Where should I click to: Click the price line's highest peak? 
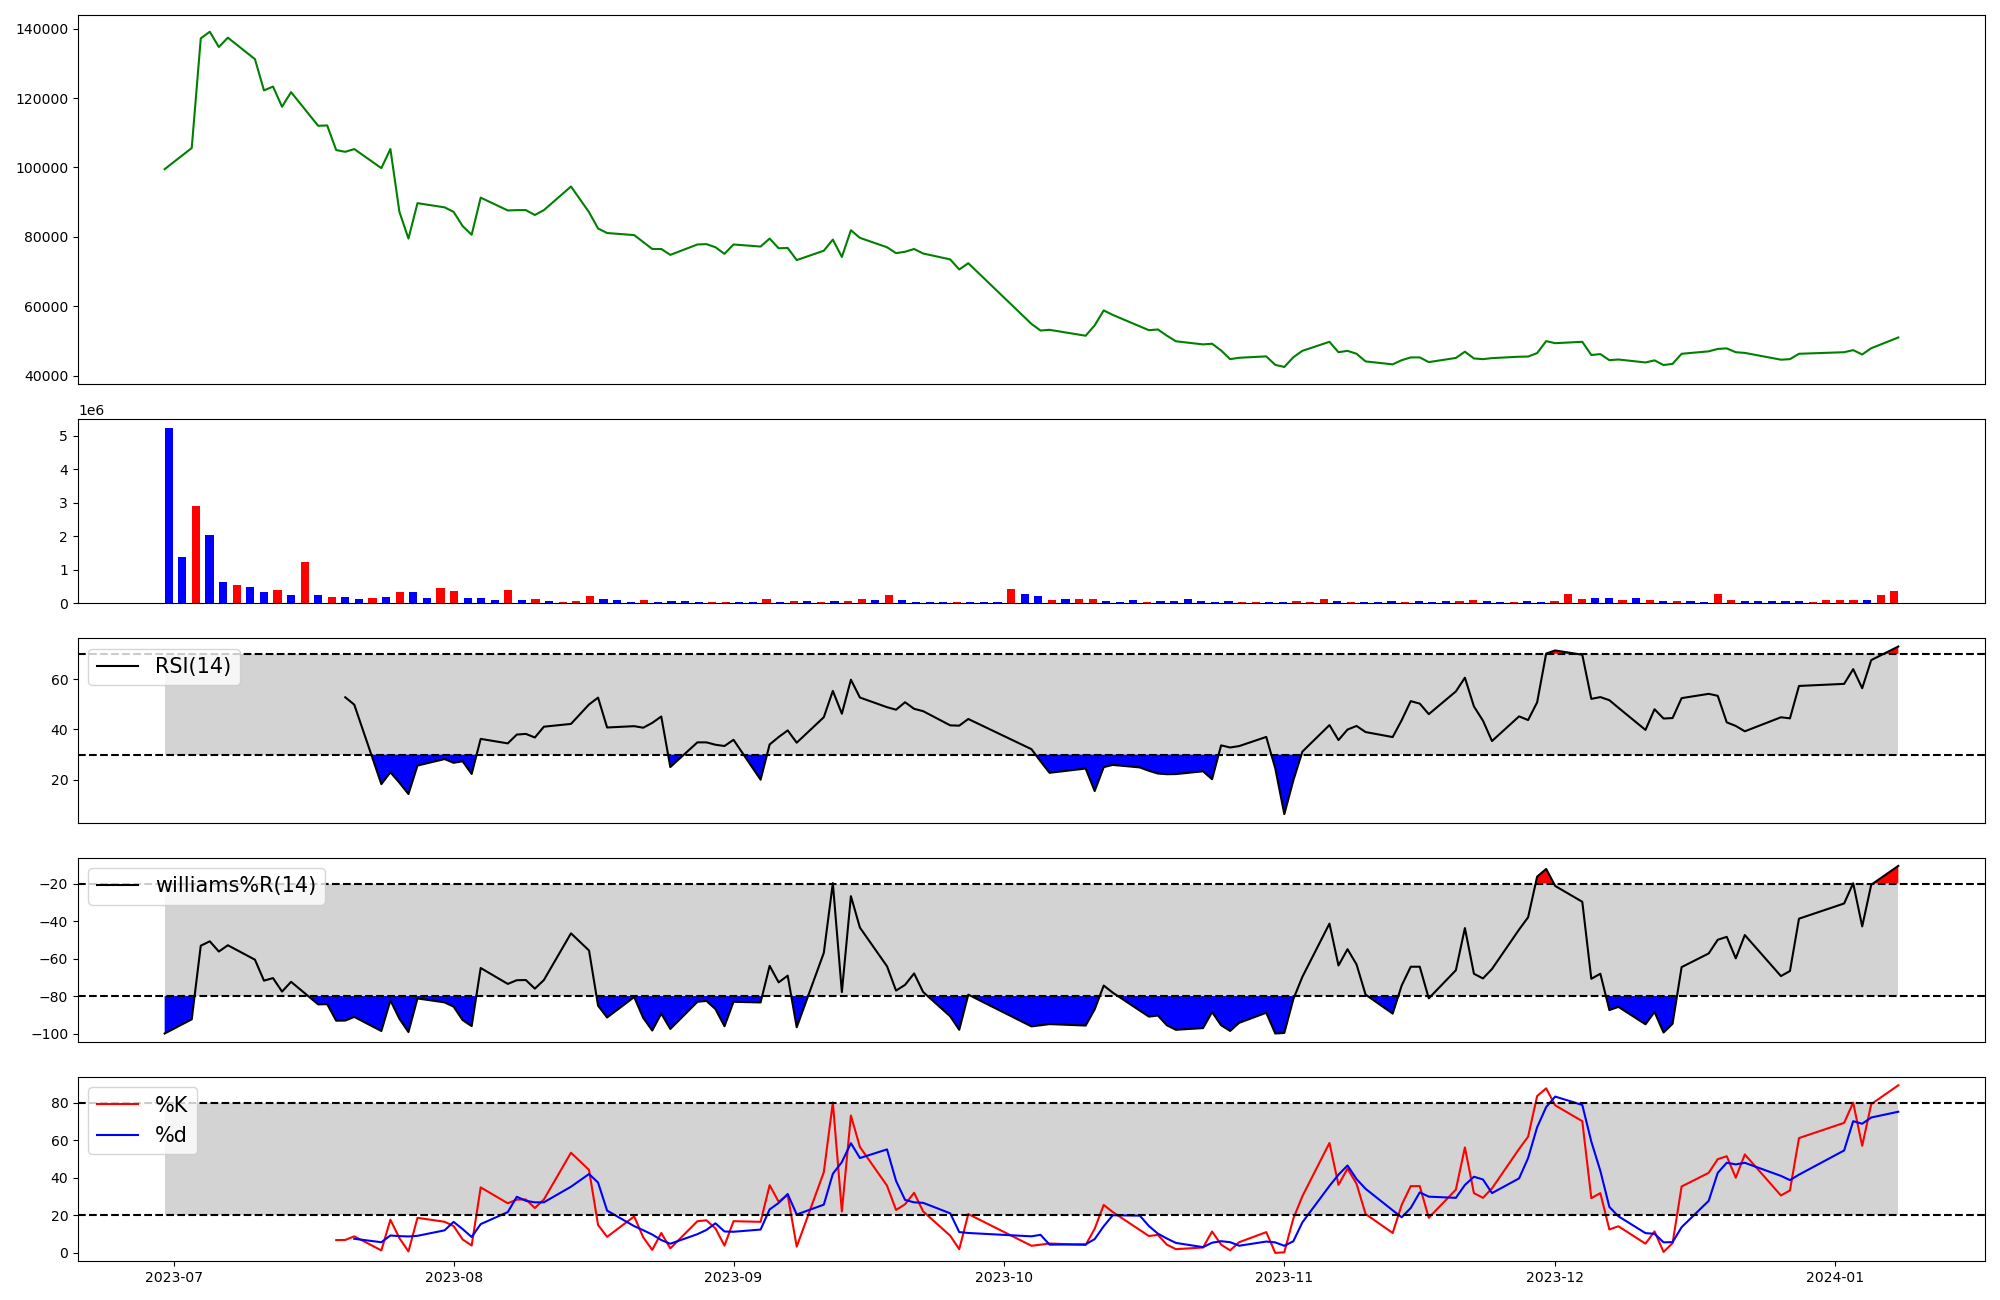pyautogui.click(x=209, y=33)
